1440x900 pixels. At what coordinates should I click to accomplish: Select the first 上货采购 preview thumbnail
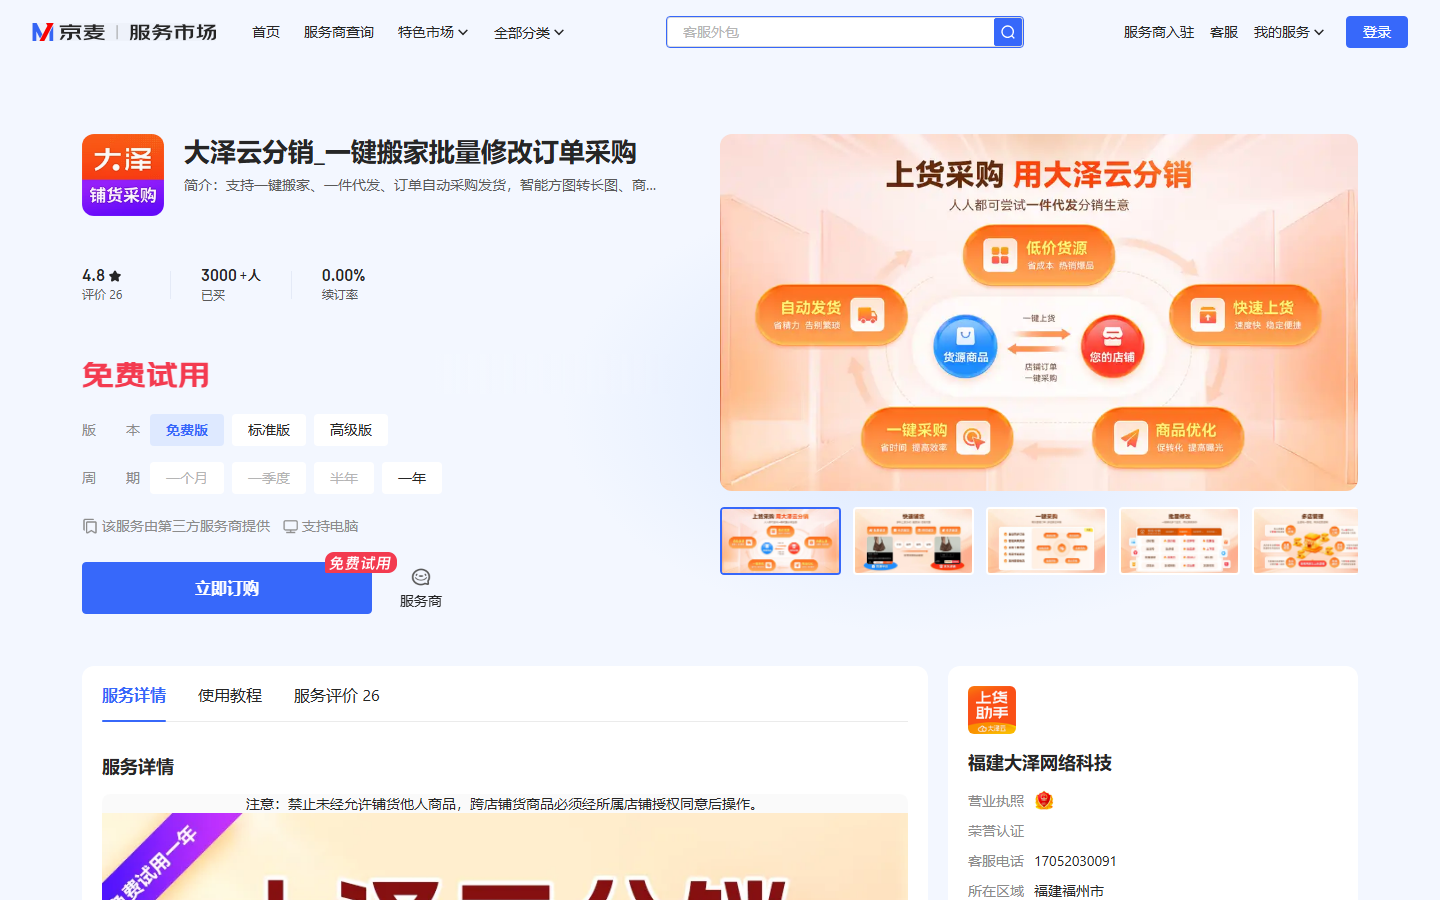pos(780,541)
